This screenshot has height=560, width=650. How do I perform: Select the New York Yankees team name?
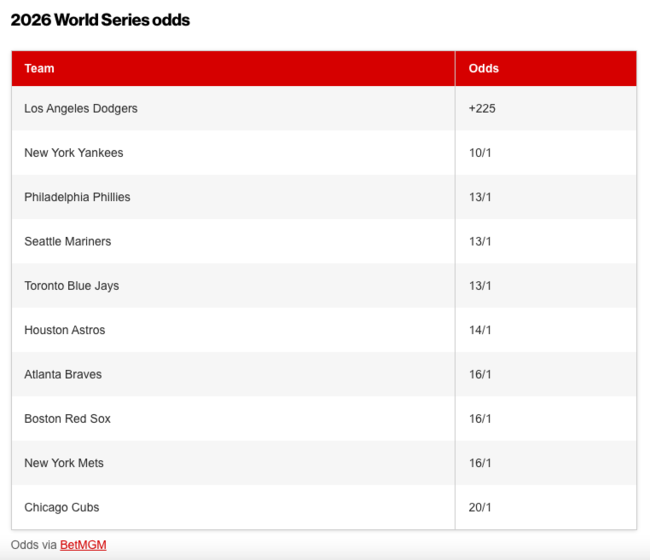point(74,153)
